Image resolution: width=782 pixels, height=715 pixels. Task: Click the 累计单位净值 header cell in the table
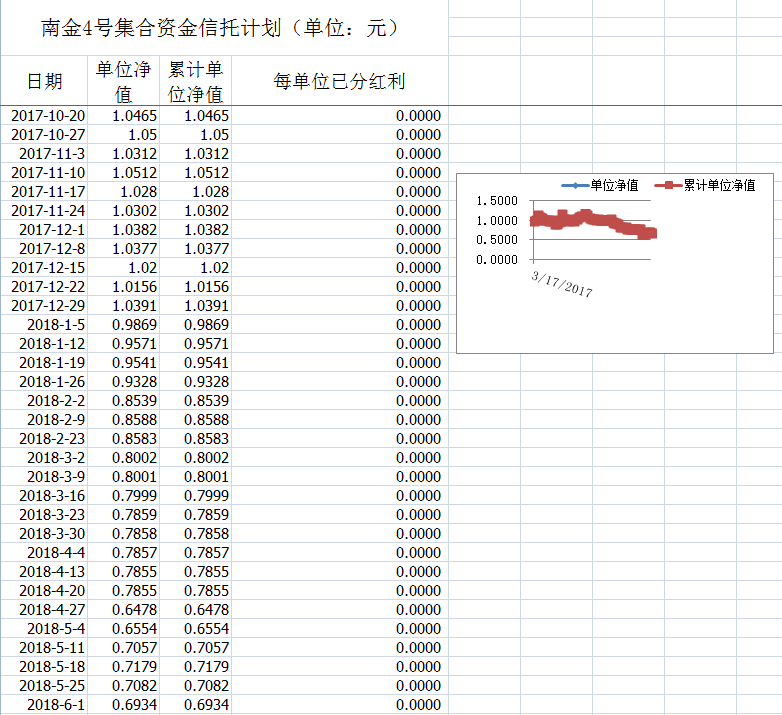pos(195,81)
